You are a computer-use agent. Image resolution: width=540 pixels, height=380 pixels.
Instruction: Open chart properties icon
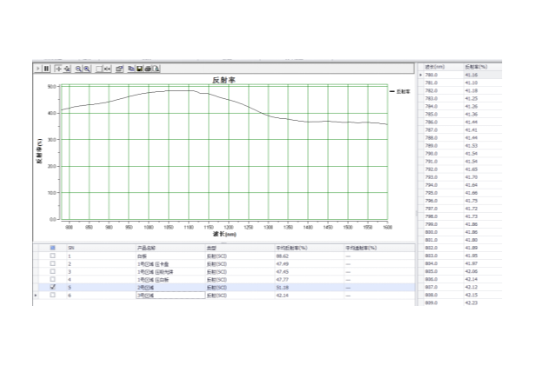(x=119, y=69)
